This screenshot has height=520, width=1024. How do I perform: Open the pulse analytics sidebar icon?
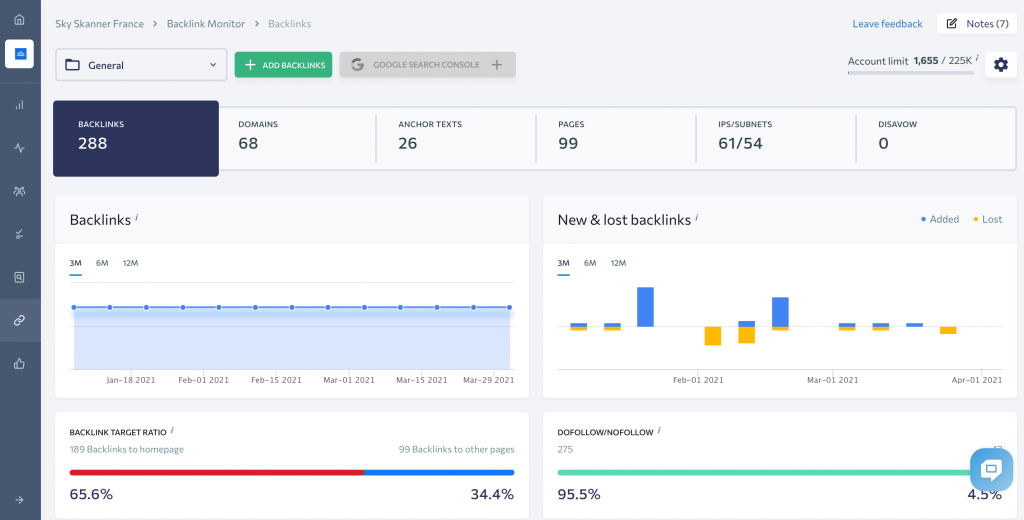pos(19,148)
